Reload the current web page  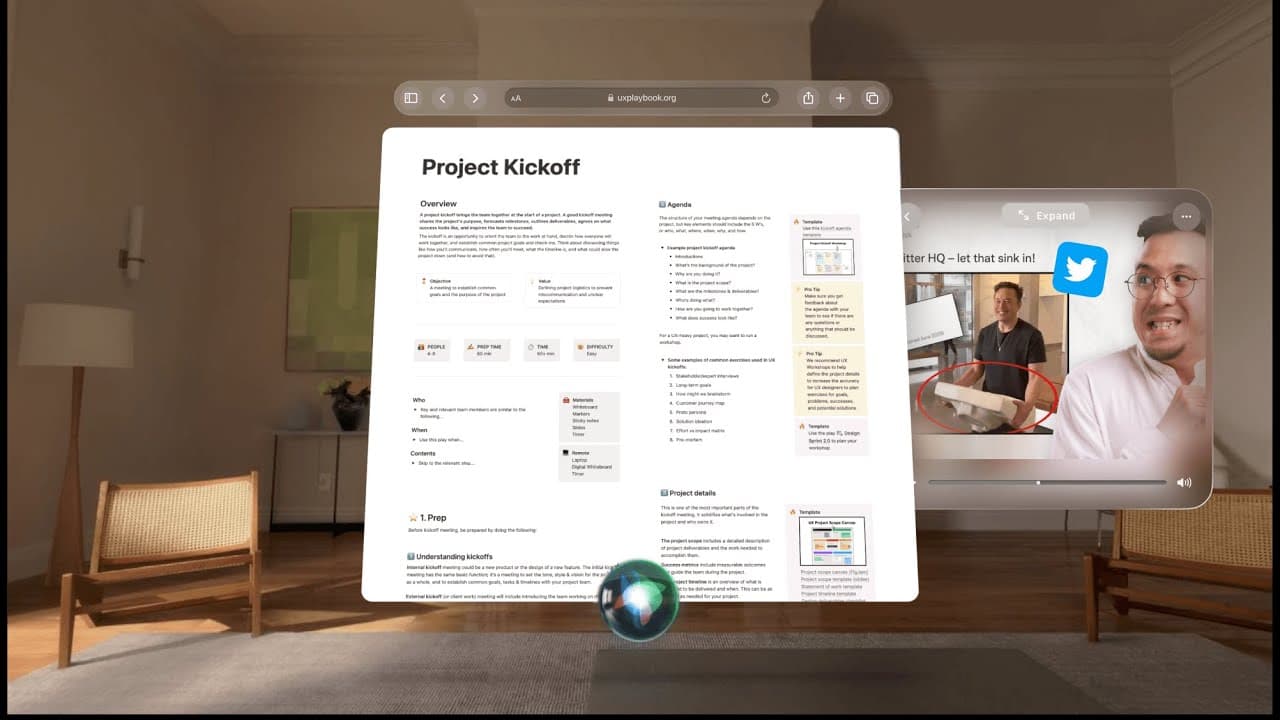[x=766, y=98]
